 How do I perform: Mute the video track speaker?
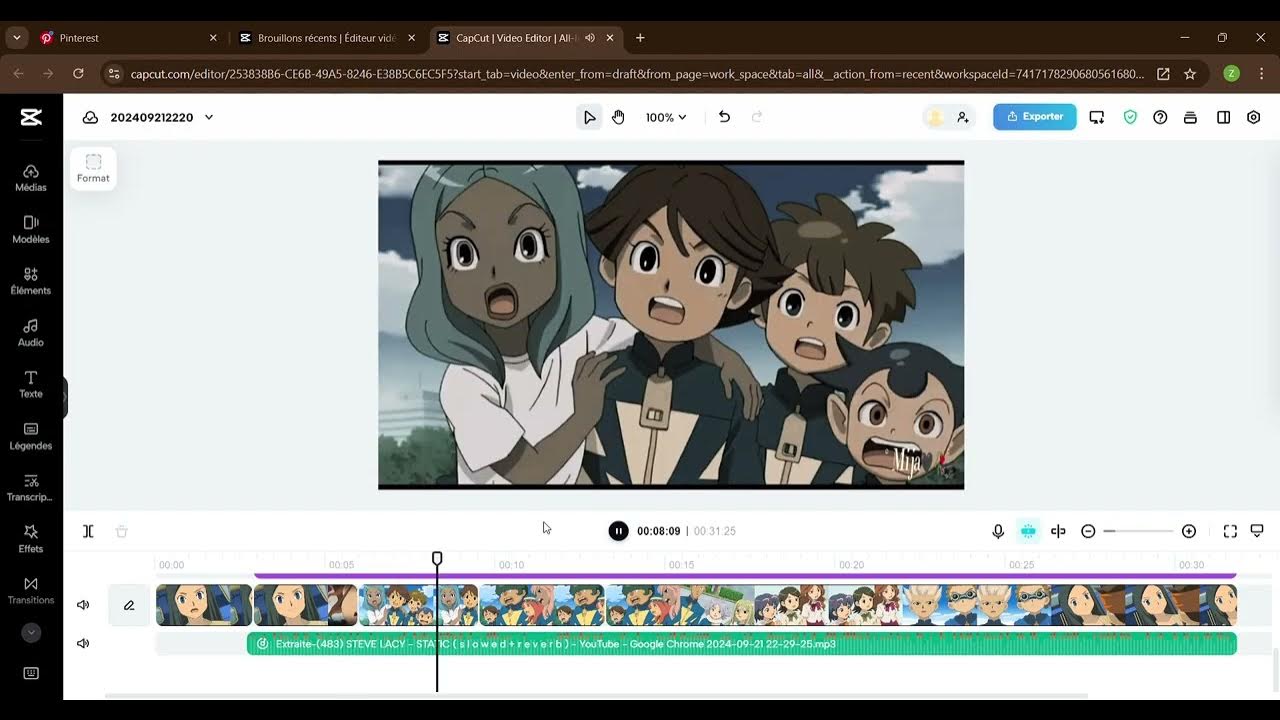click(83, 605)
